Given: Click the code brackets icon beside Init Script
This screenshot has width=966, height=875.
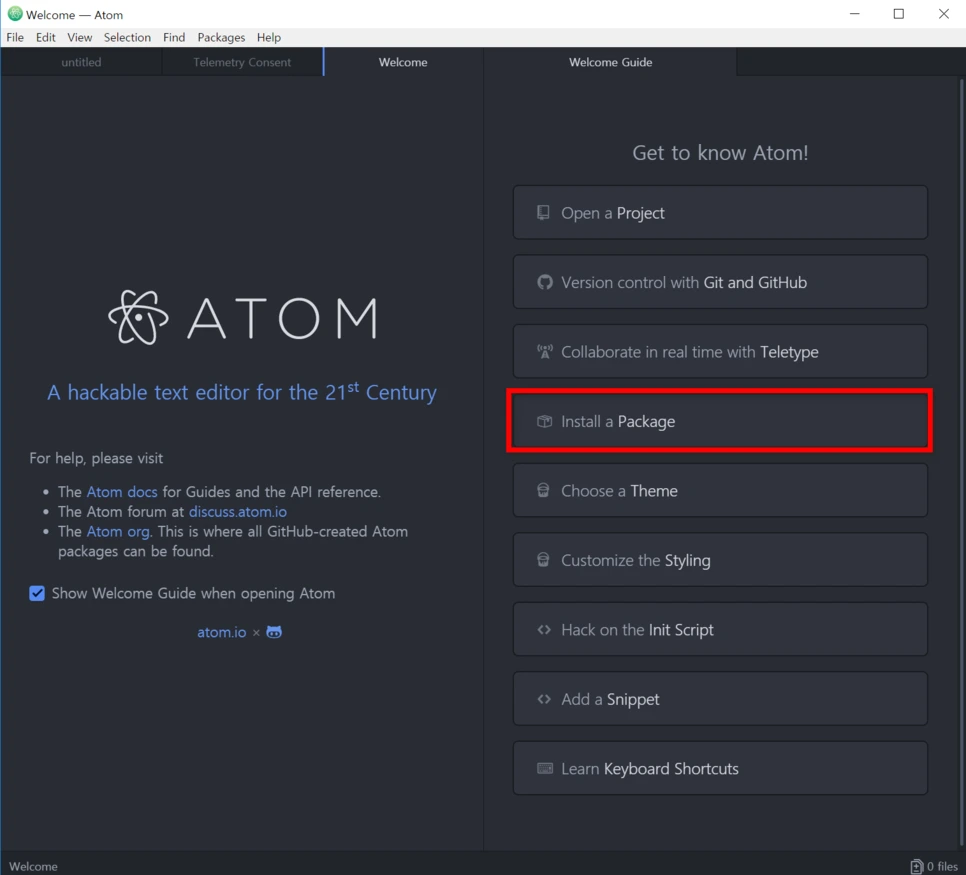Looking at the screenshot, I should click(x=544, y=630).
